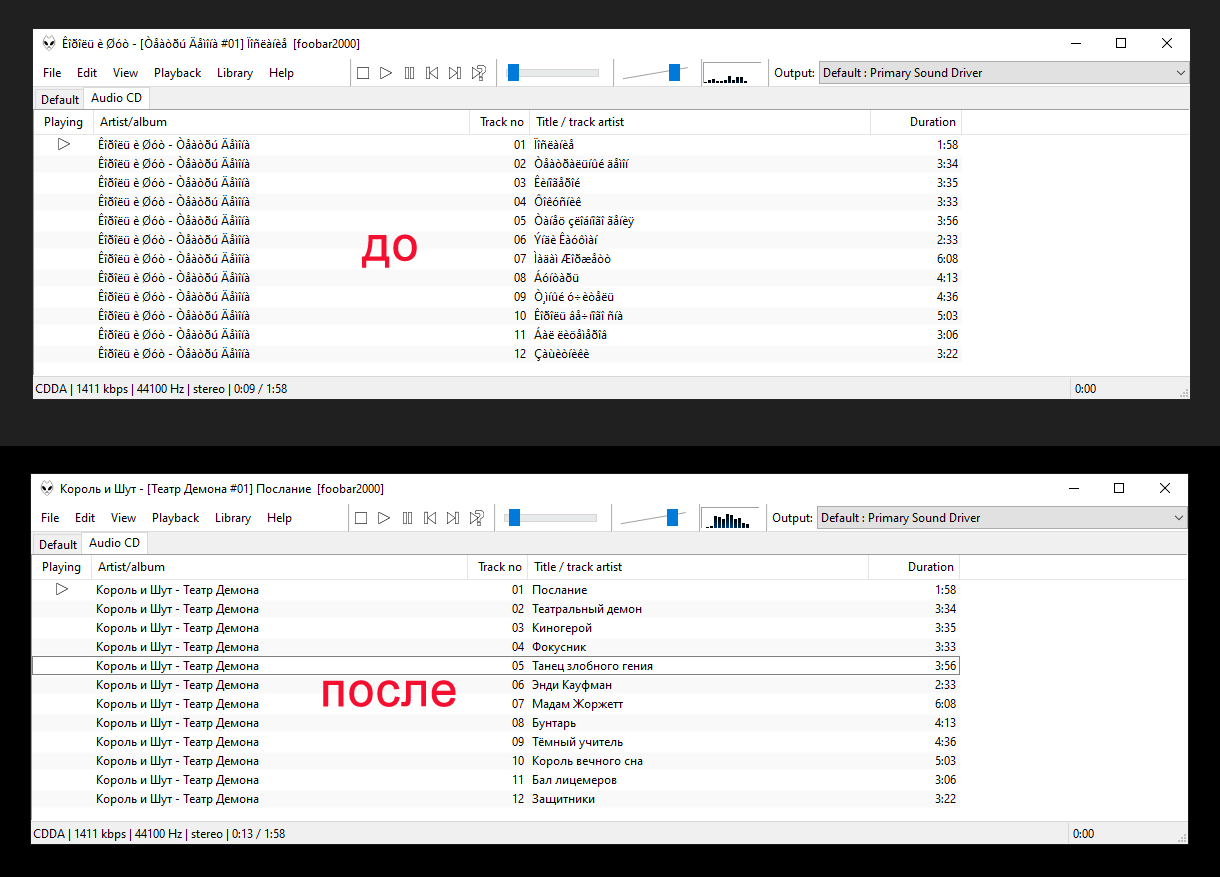Select track Фокусник

click(496, 647)
